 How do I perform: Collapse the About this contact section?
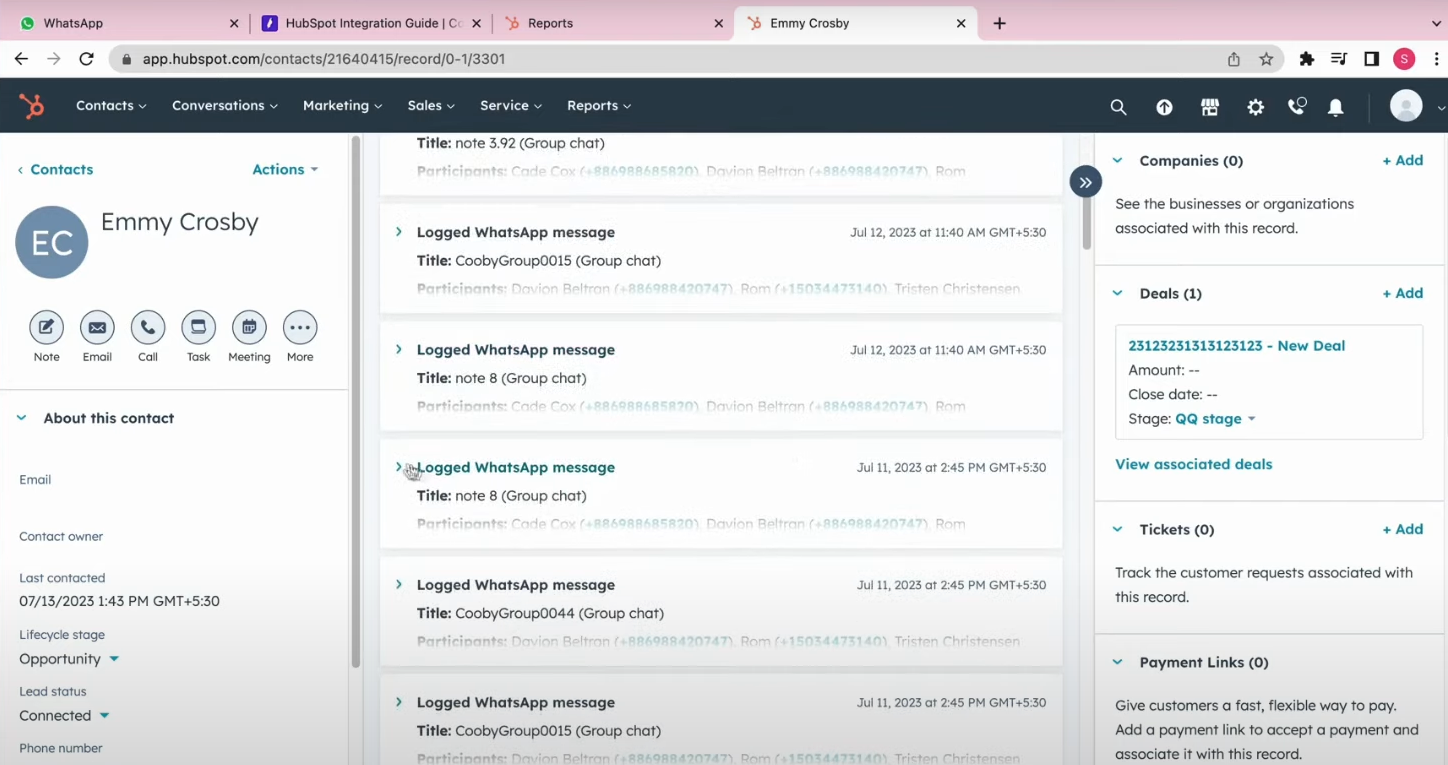[x=21, y=418]
